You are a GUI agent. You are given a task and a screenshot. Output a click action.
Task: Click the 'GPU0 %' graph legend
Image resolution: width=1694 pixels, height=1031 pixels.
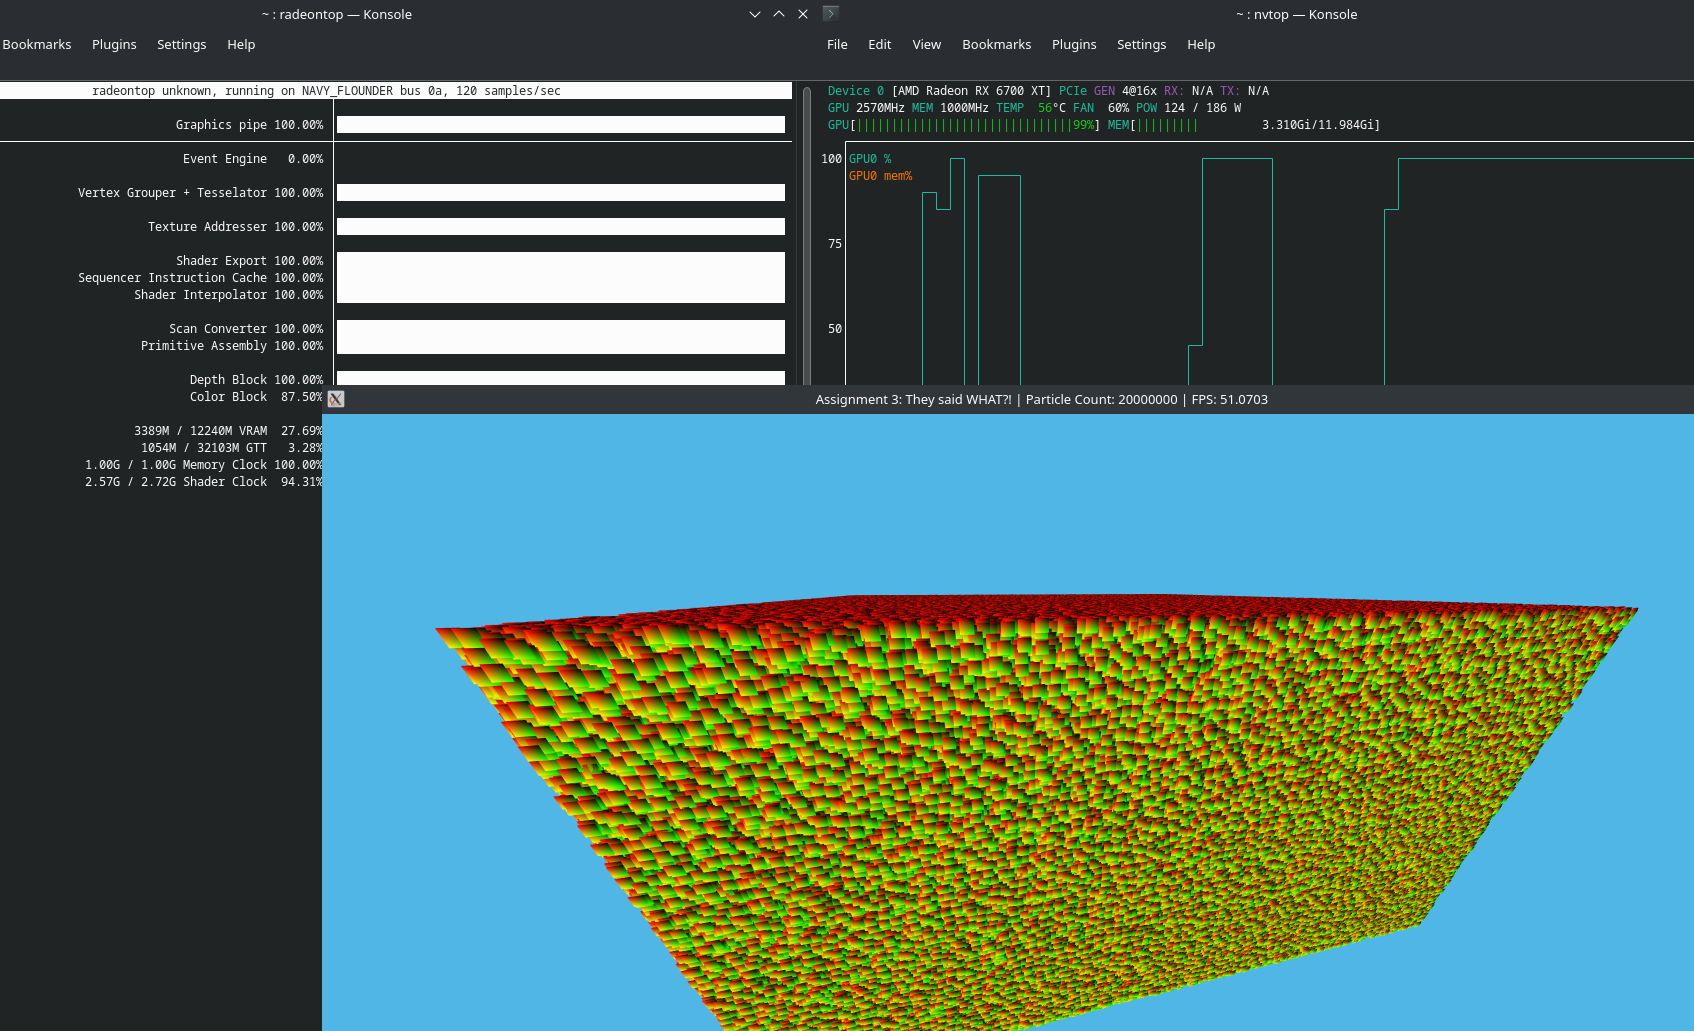point(870,159)
